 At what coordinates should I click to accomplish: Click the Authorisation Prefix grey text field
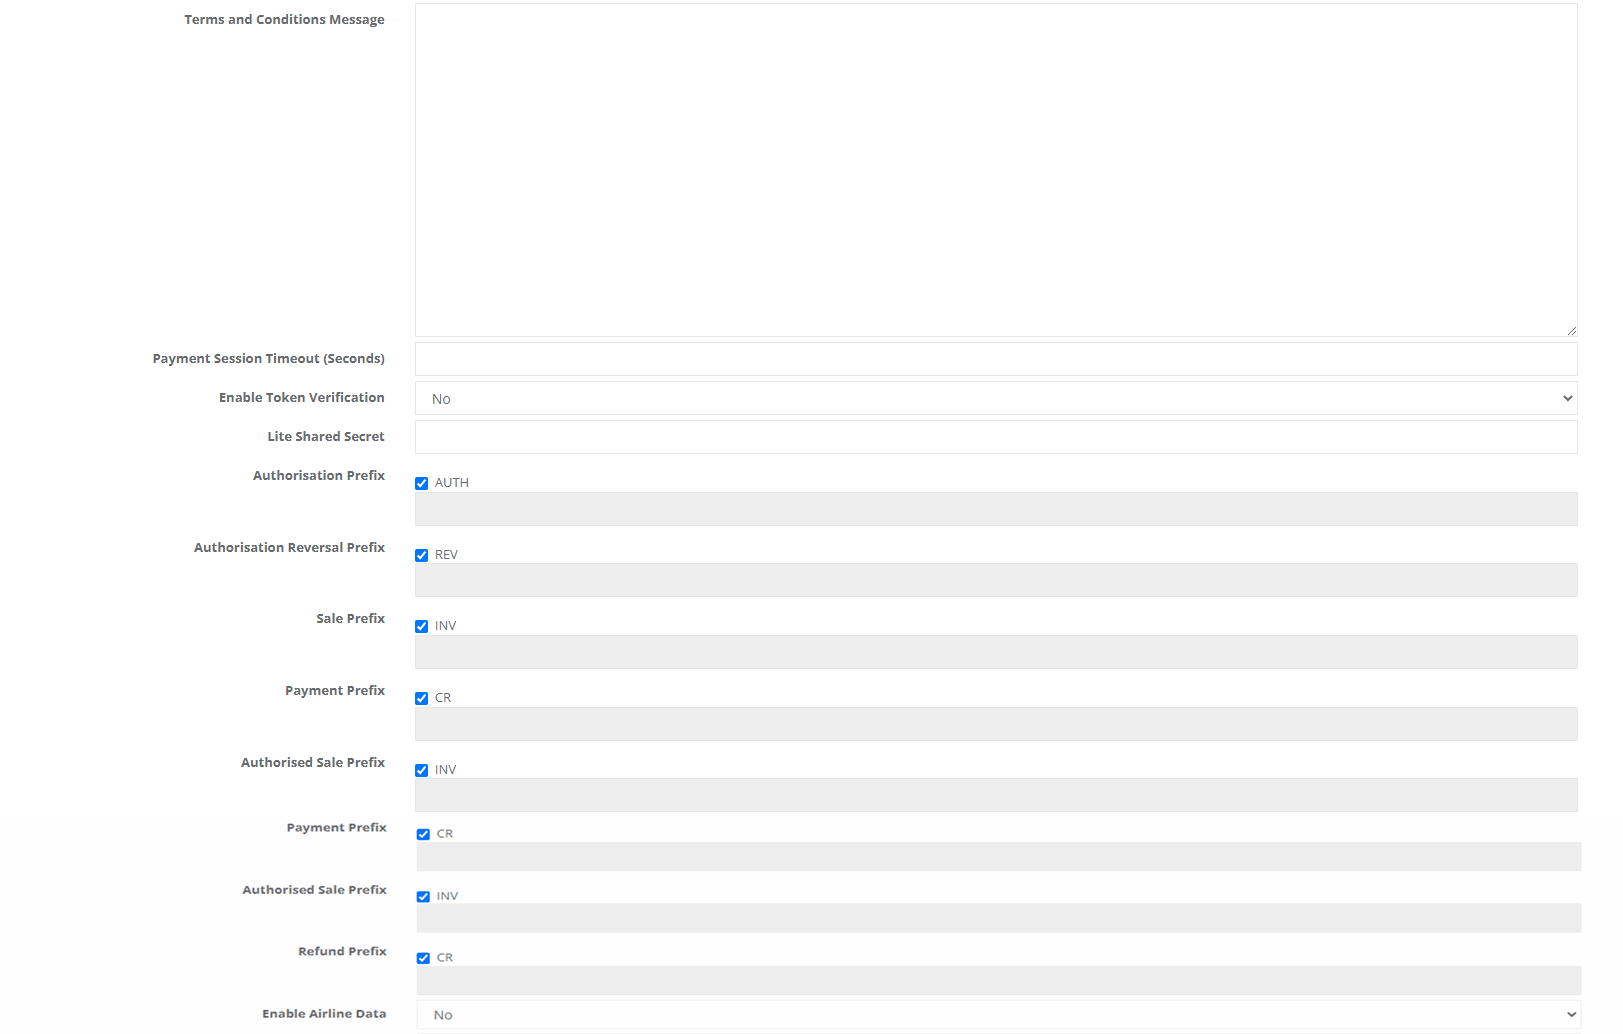[x=995, y=509]
